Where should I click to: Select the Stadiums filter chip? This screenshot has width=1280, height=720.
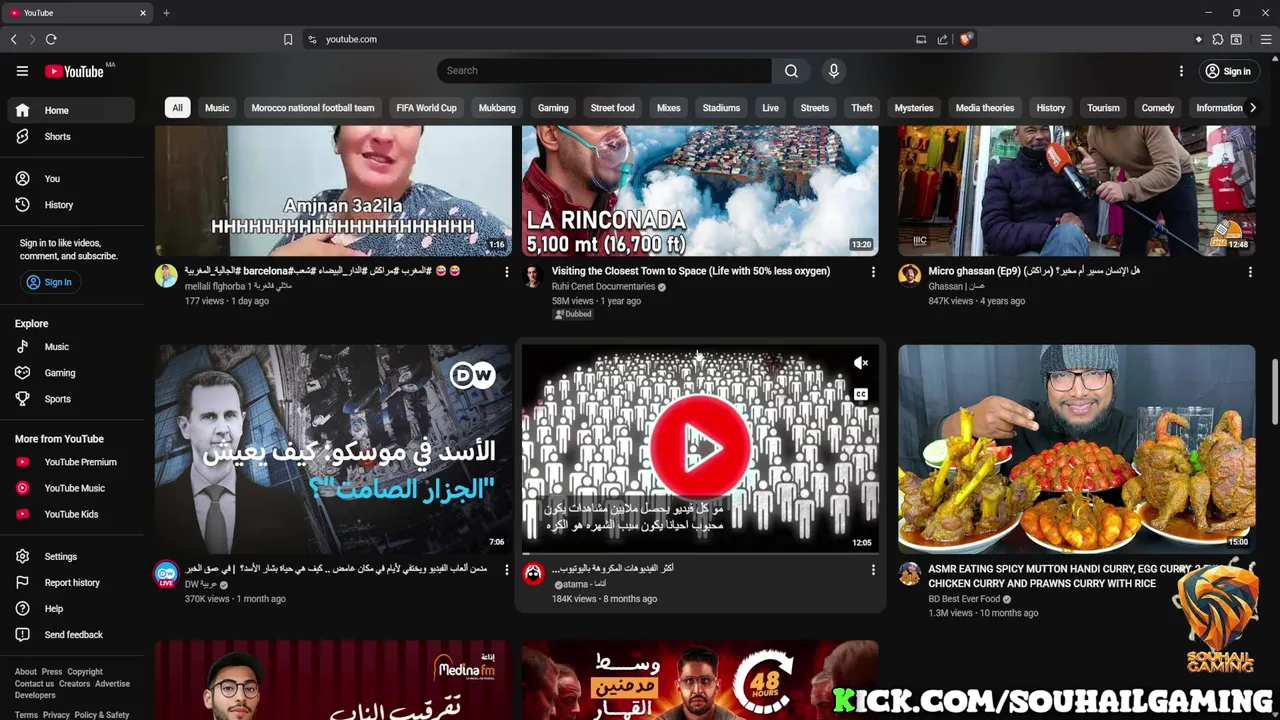[x=721, y=108]
